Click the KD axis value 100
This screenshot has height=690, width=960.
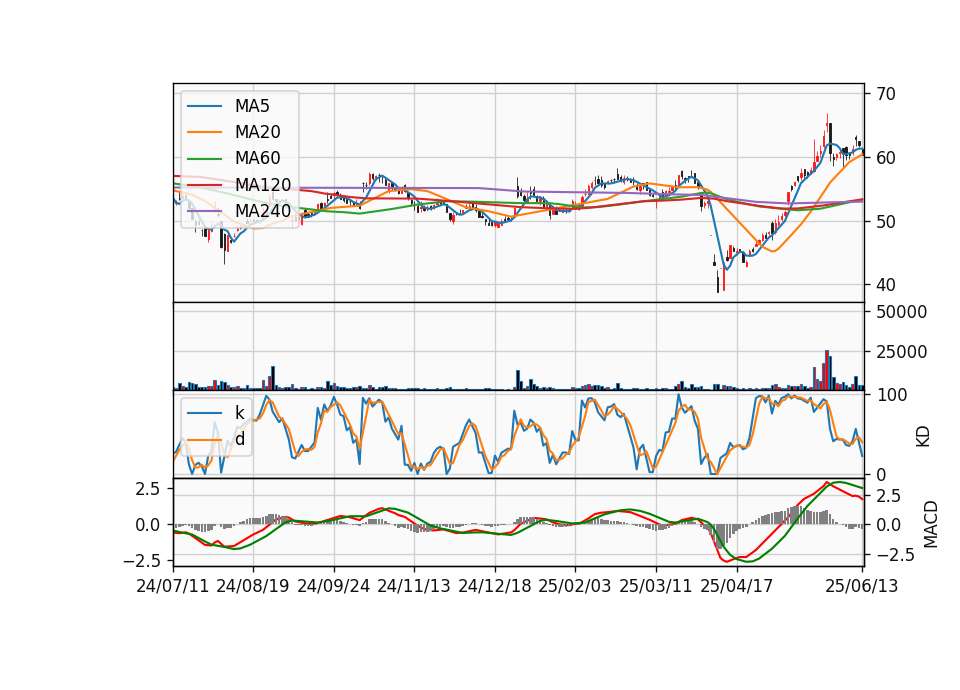click(892, 395)
